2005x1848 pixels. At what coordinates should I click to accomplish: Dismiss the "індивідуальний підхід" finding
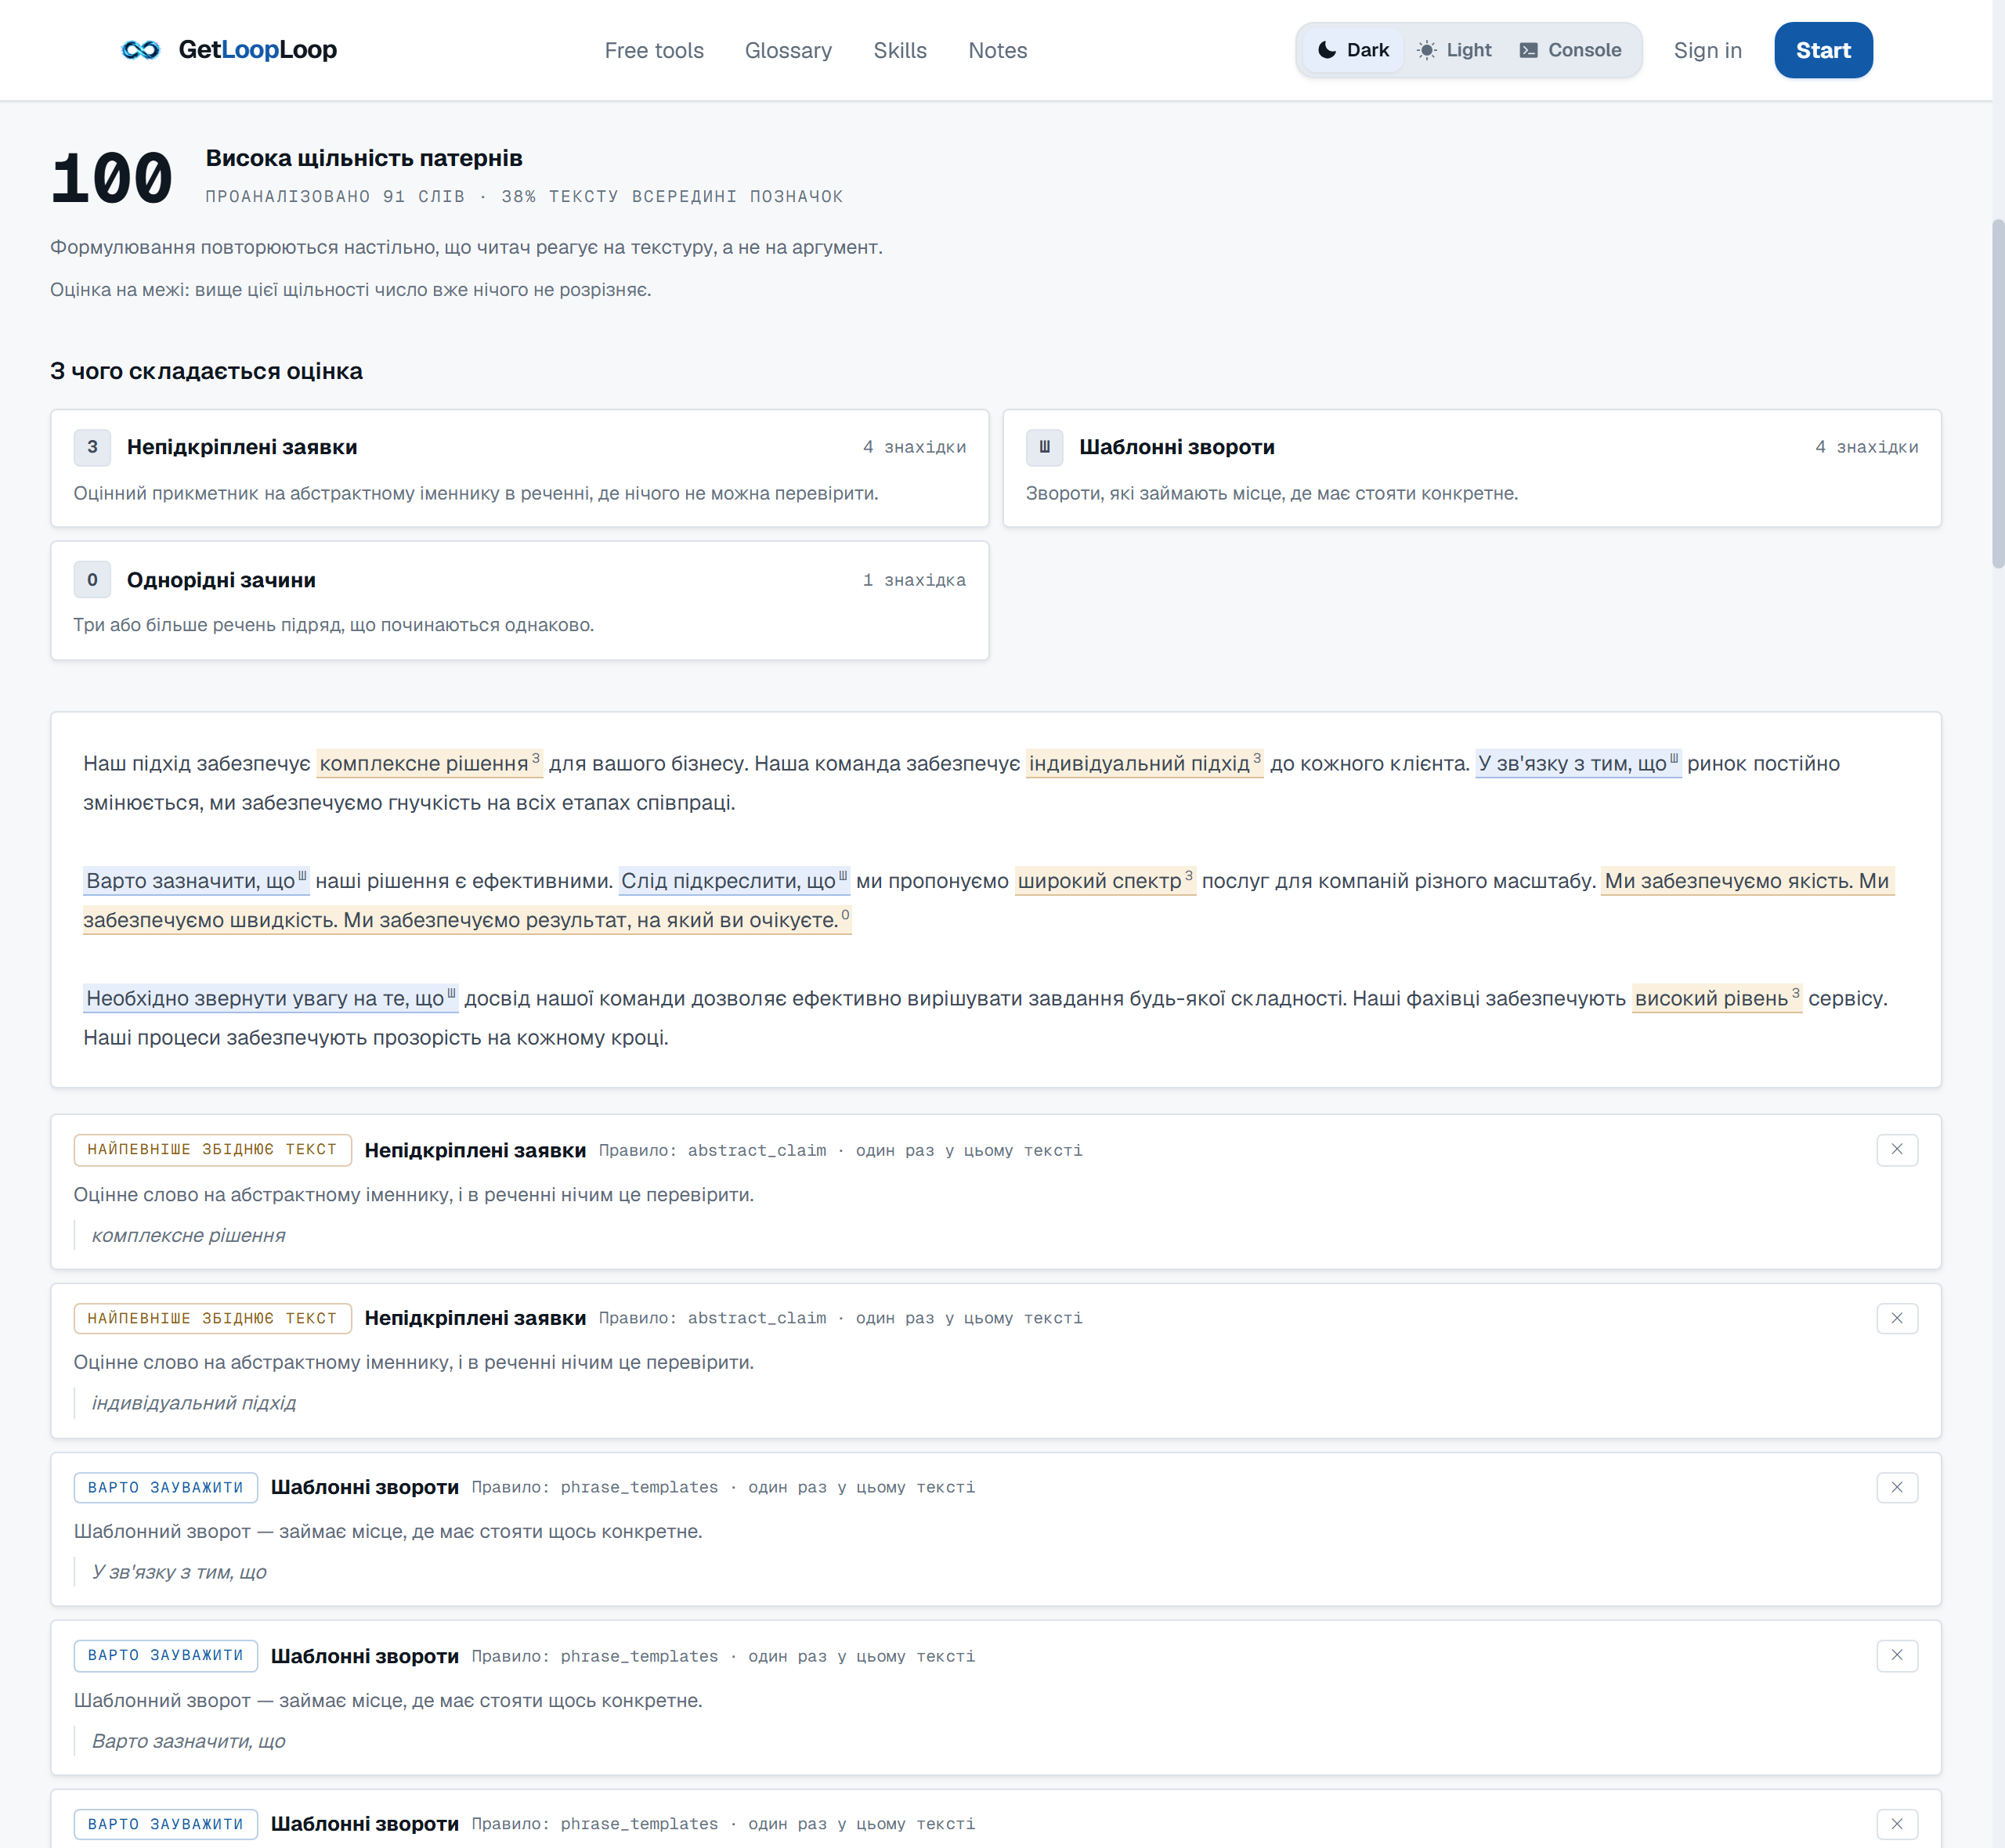(x=1897, y=1318)
